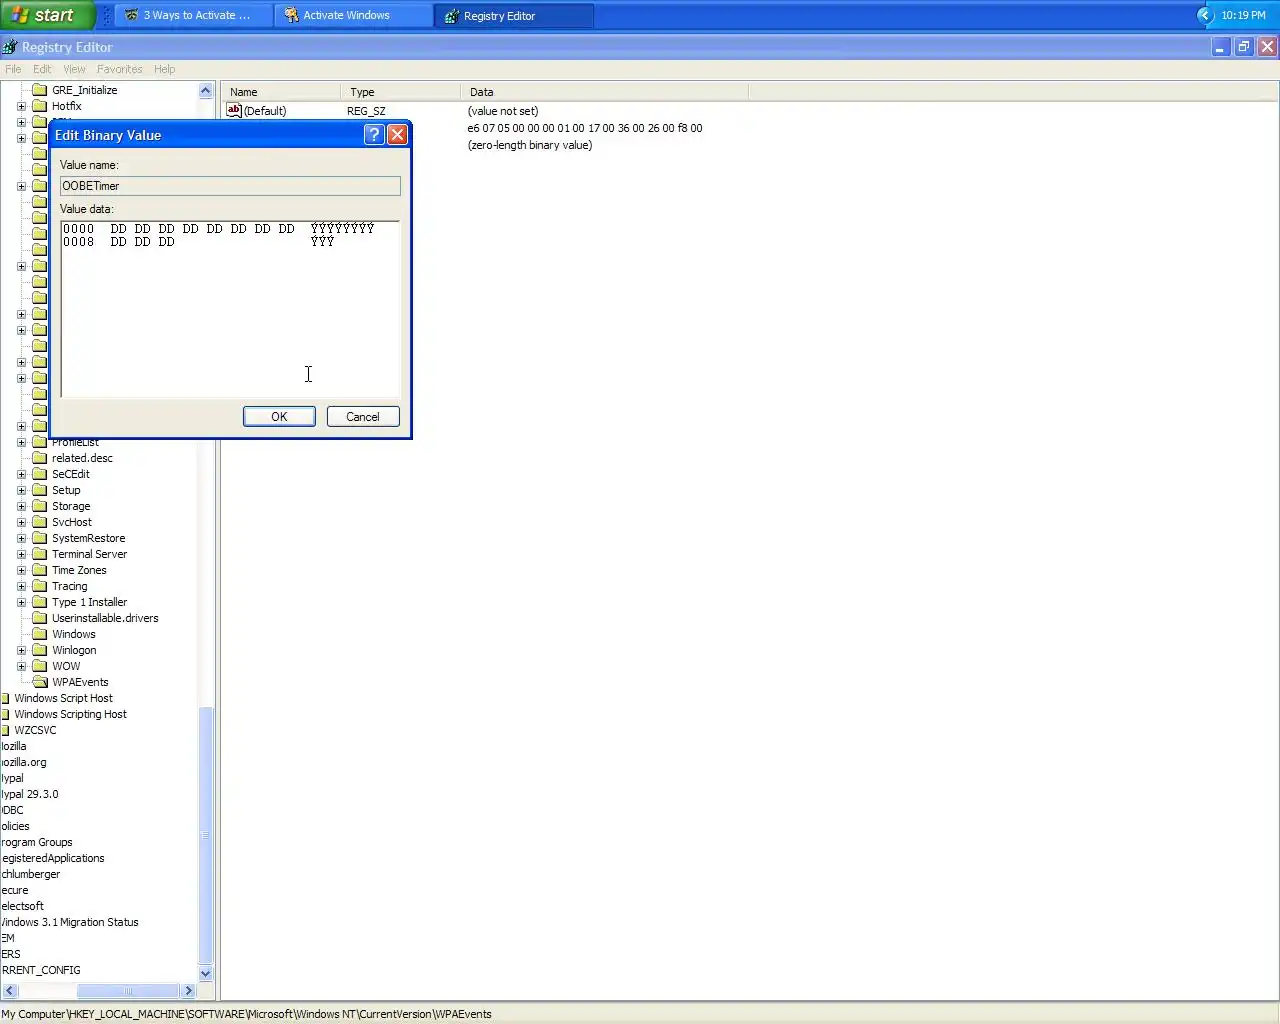This screenshot has width=1280, height=1024.
Task: Expand the Hotfix key
Action: coord(21,106)
